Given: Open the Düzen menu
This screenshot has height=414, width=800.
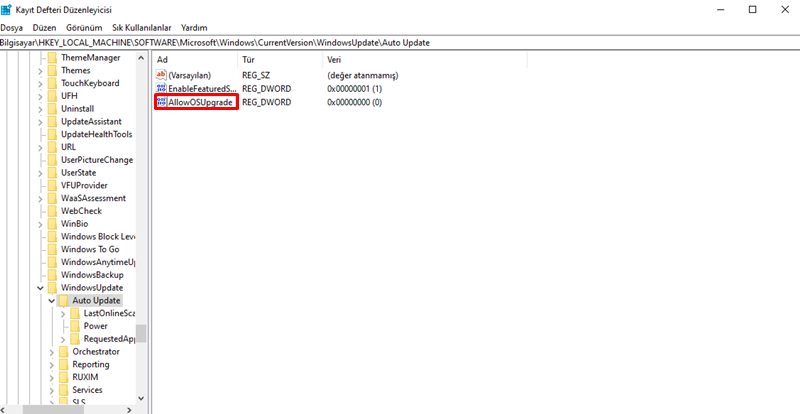Looking at the screenshot, I should [x=44, y=28].
